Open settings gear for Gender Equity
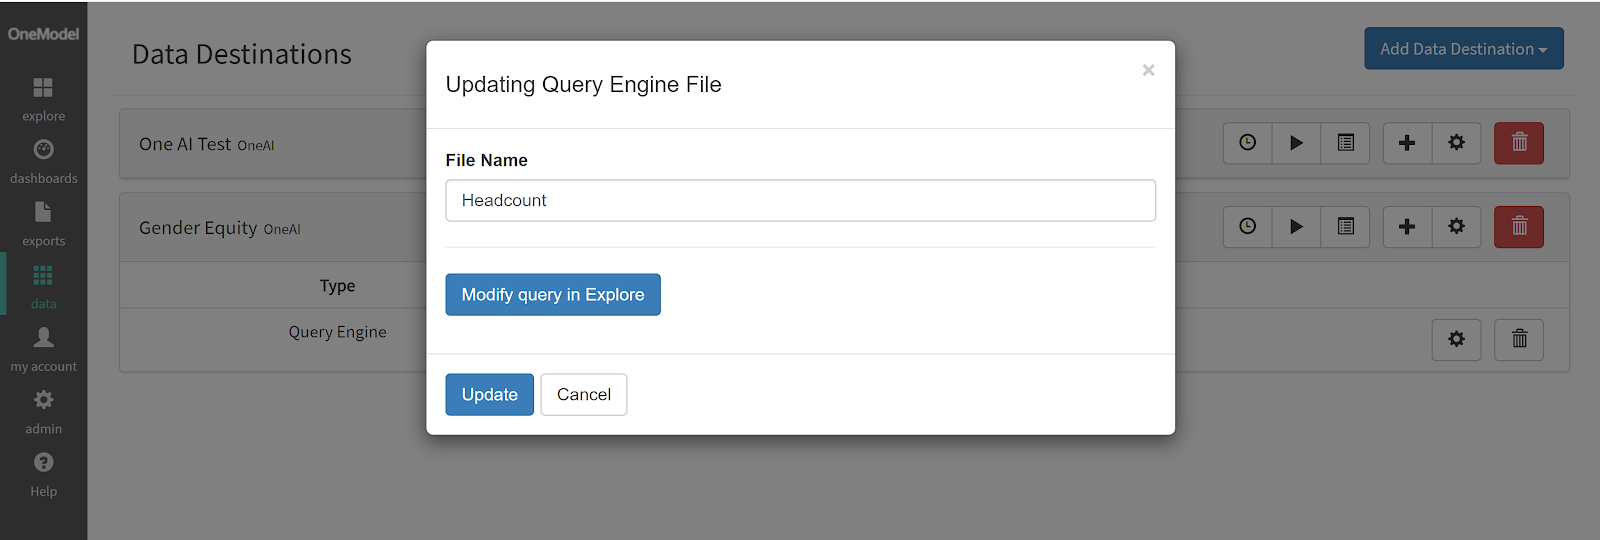1600x540 pixels. (1456, 227)
